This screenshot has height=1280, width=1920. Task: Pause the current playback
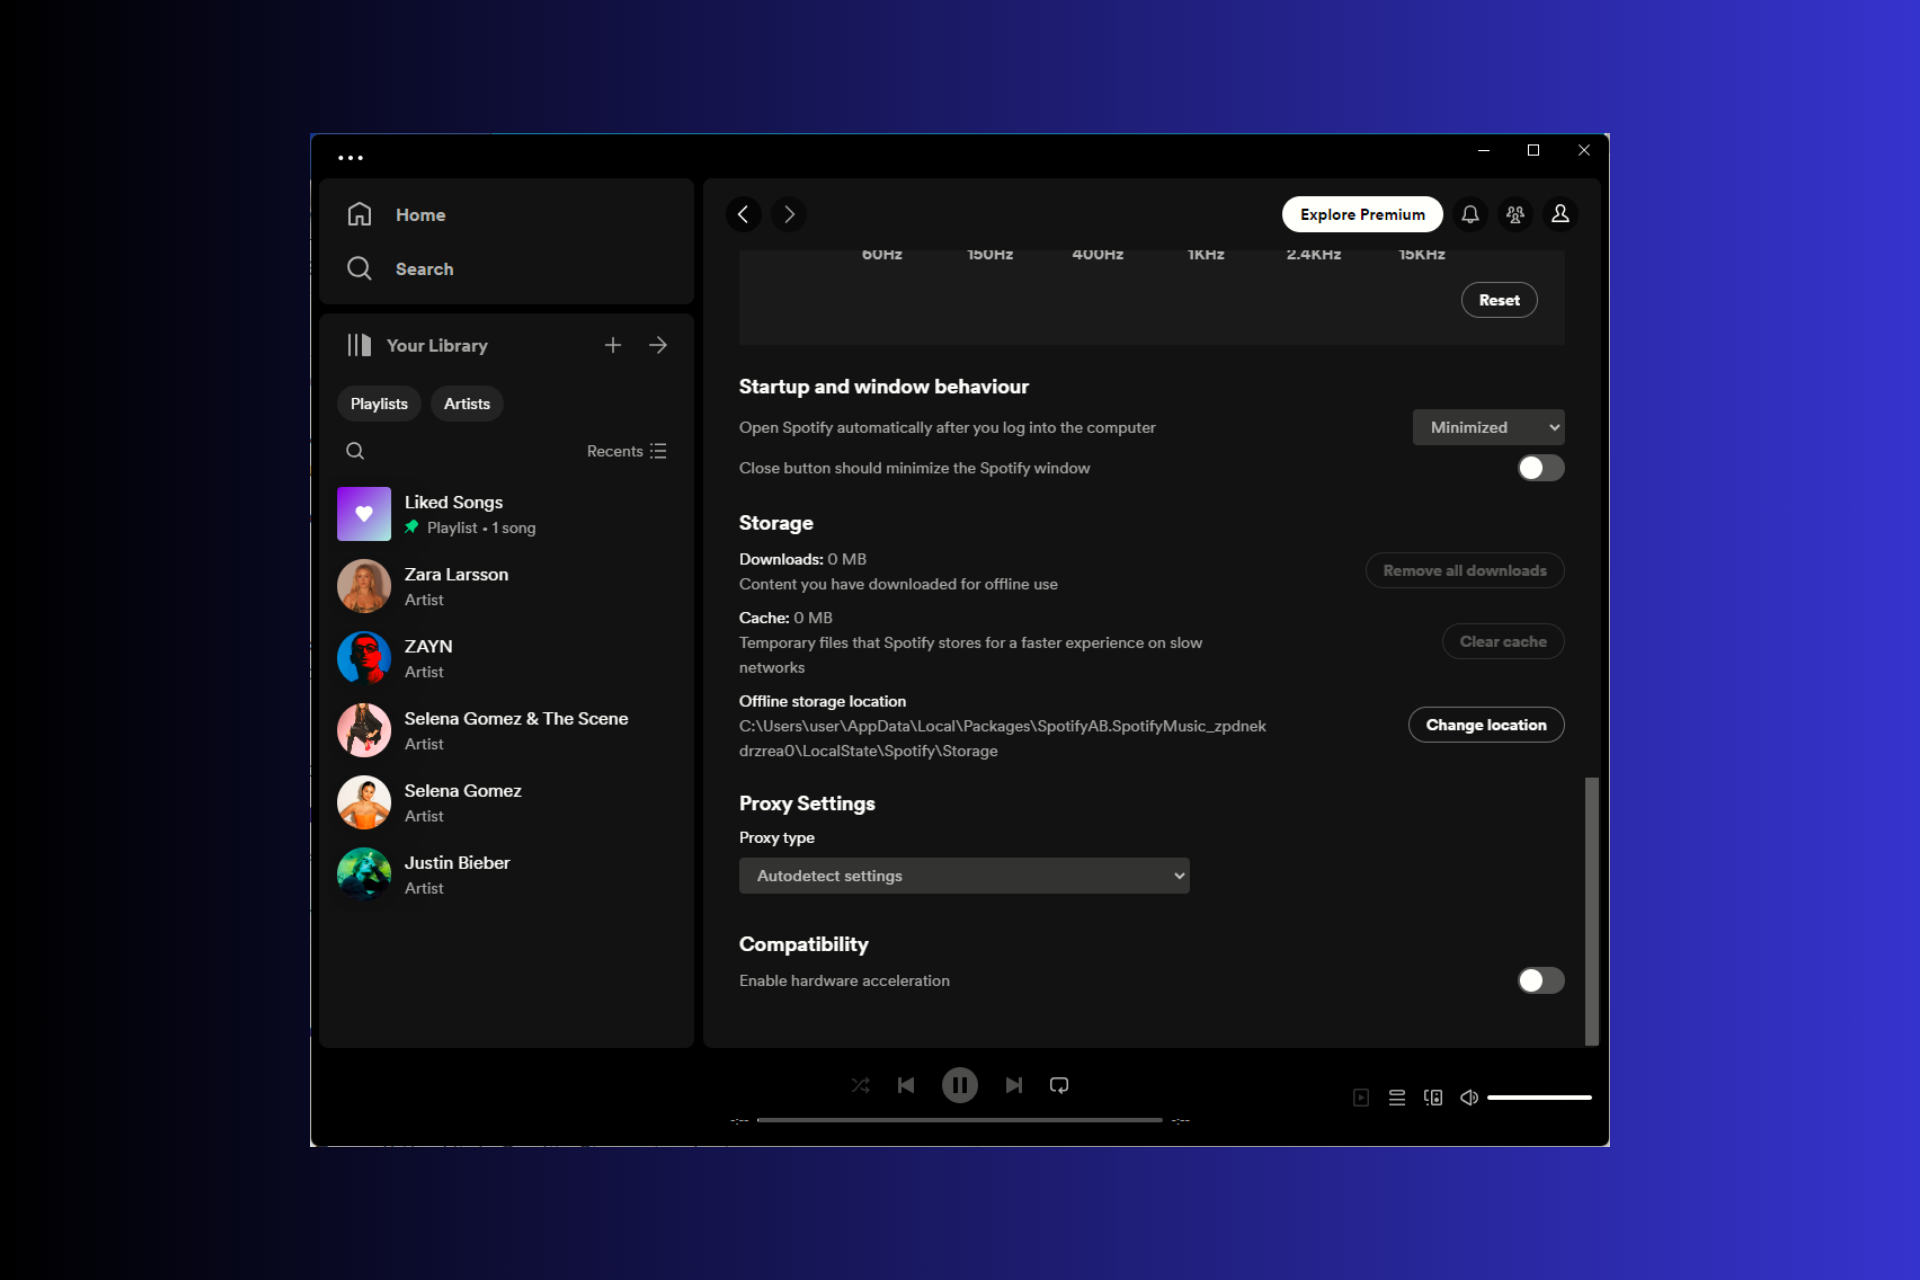point(960,1085)
